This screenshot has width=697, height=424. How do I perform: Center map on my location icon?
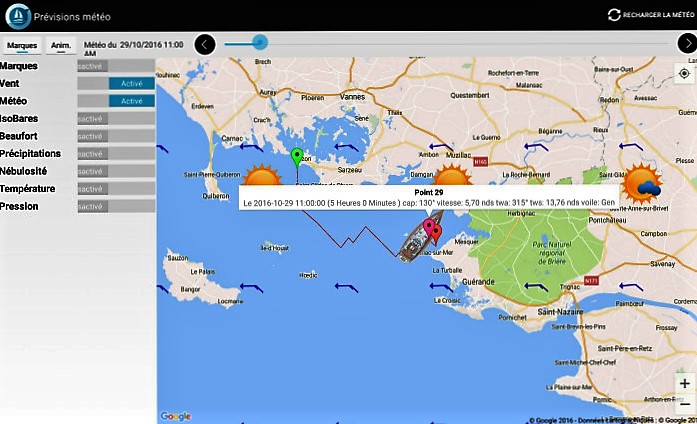coord(684,74)
